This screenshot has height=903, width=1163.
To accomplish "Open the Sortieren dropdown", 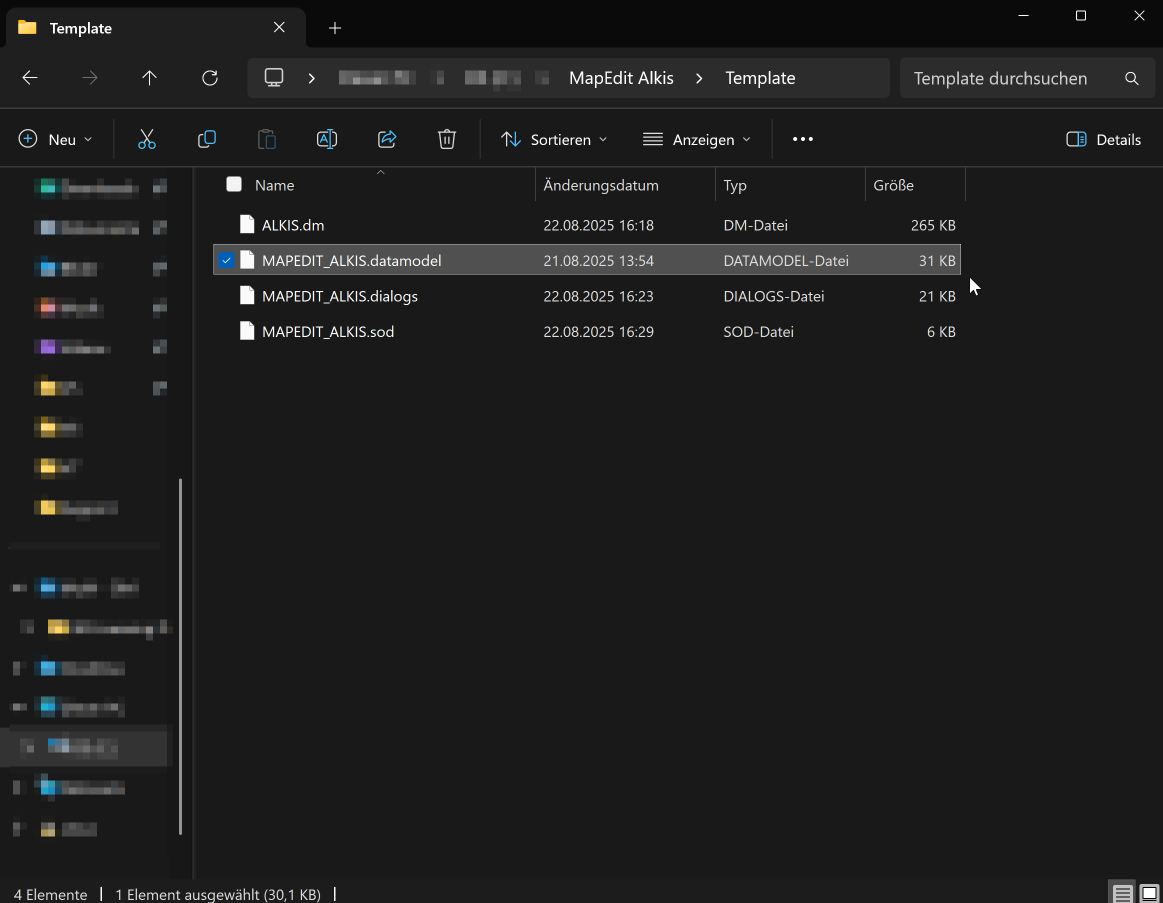I will 554,139.
